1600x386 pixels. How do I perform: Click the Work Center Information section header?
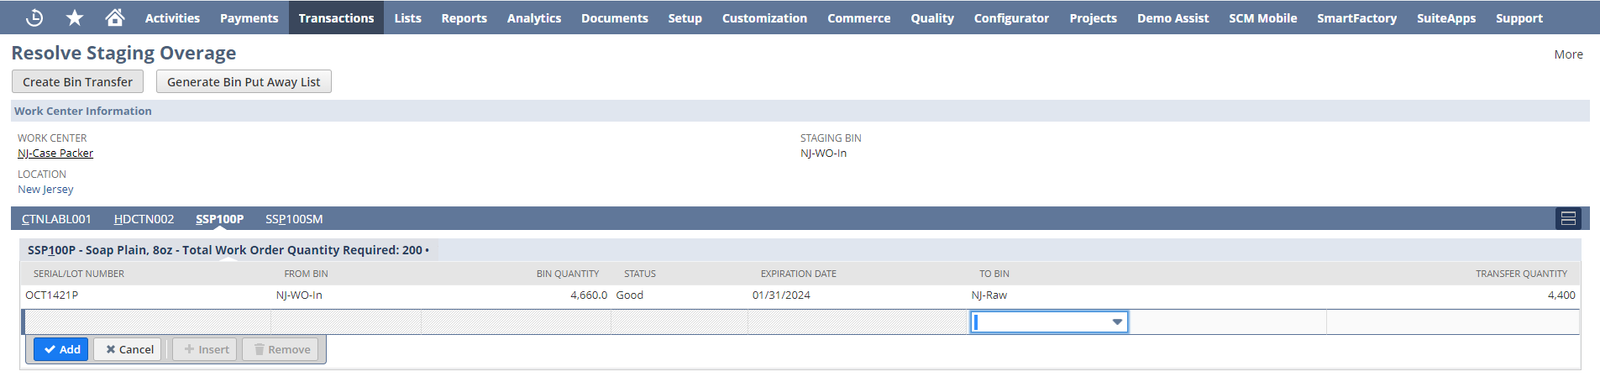point(83,111)
